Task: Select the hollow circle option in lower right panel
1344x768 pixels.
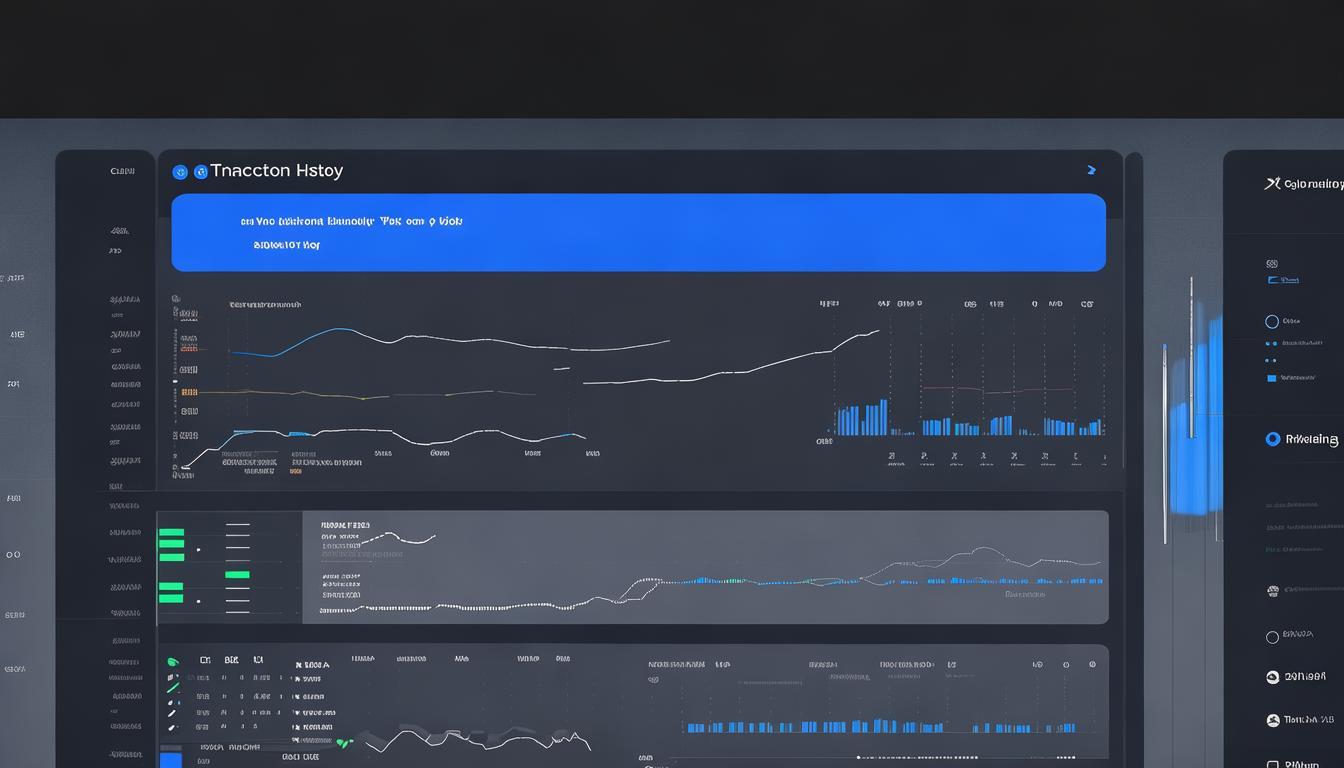Action: tap(1272, 637)
